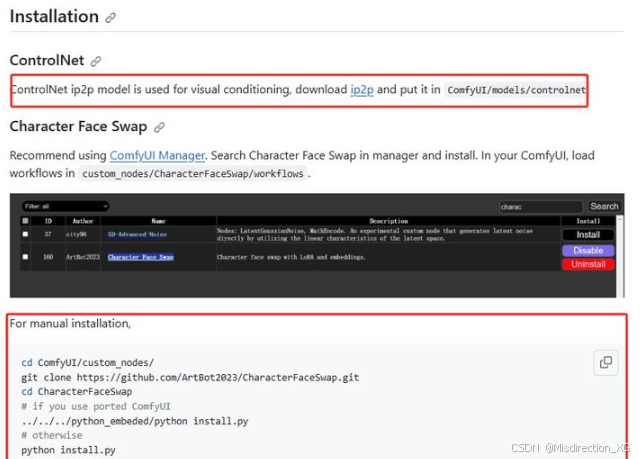Click the python_embeded install.py command line
Screen dimensions: 642x459
pos(135,421)
